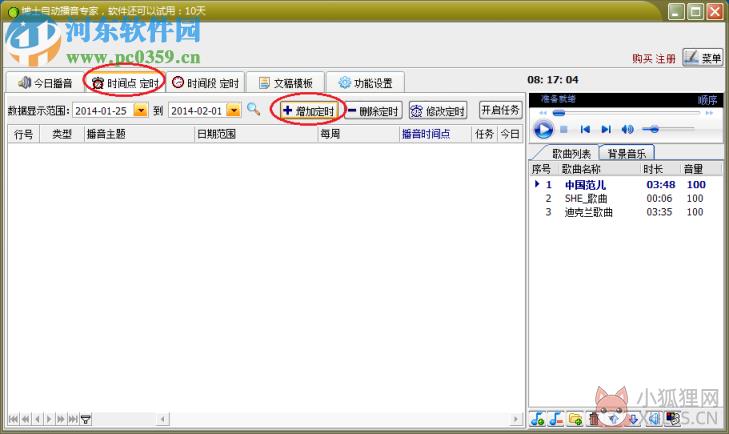729x434 pixels.
Task: Click the fast-forward arrows beside progress bar
Action: coord(709,113)
